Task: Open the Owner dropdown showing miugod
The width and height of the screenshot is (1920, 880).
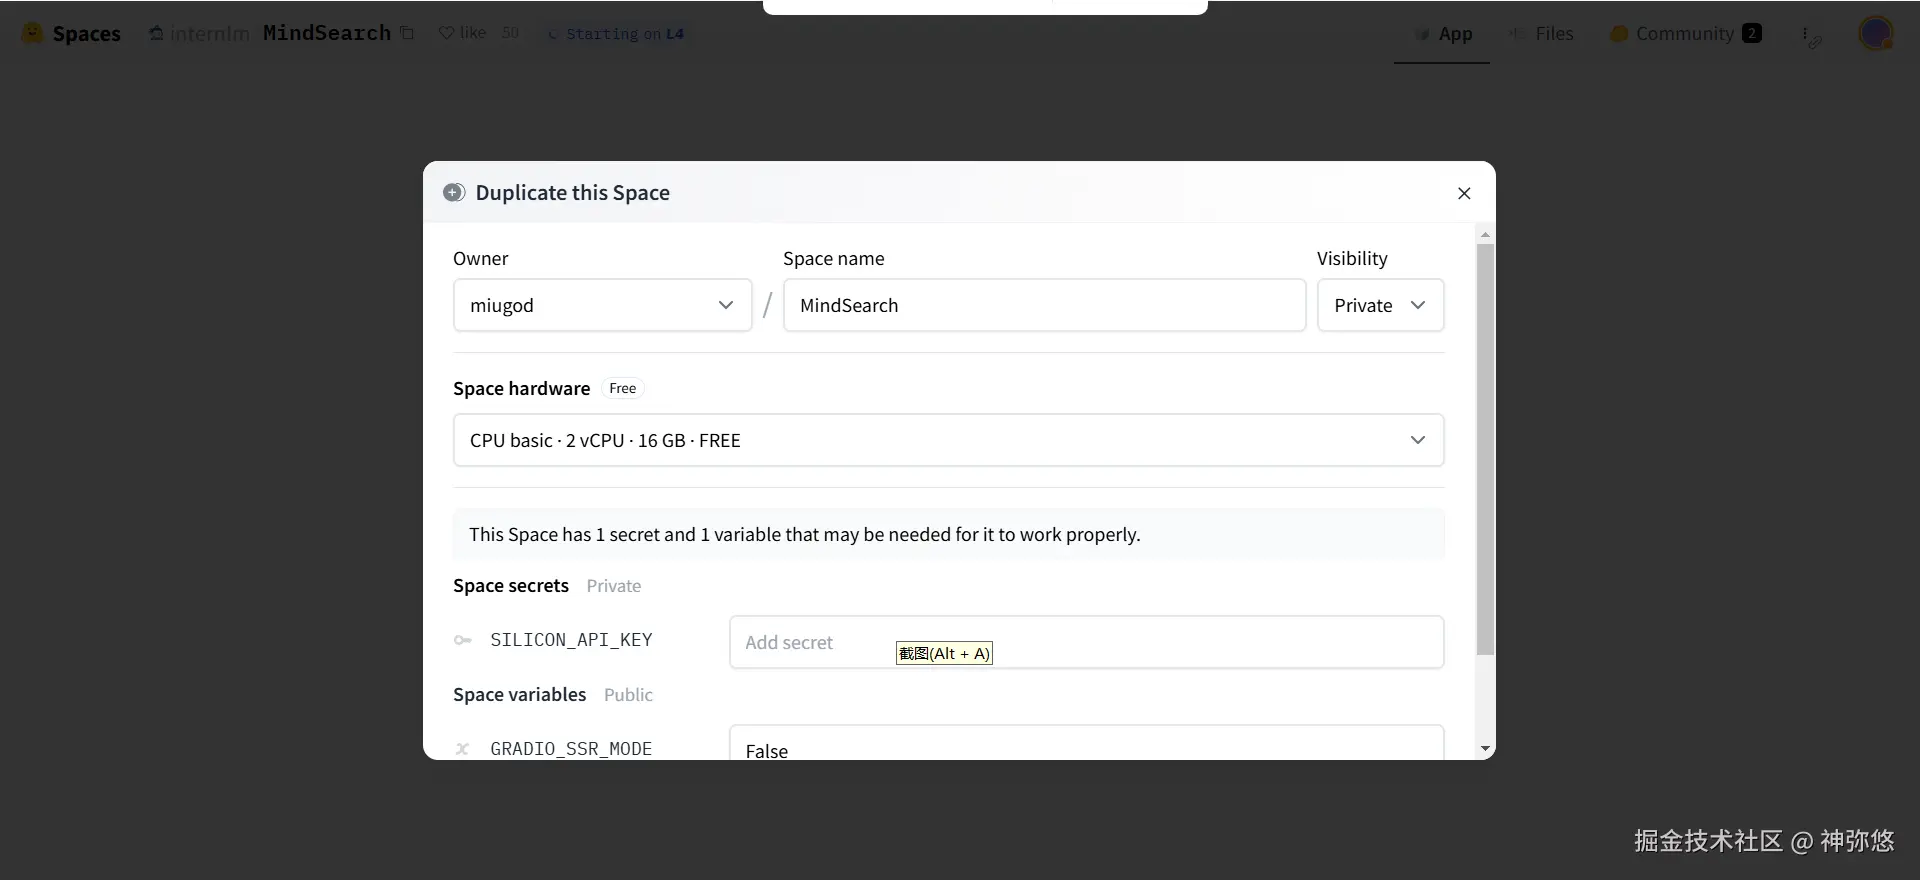Action: tap(602, 305)
